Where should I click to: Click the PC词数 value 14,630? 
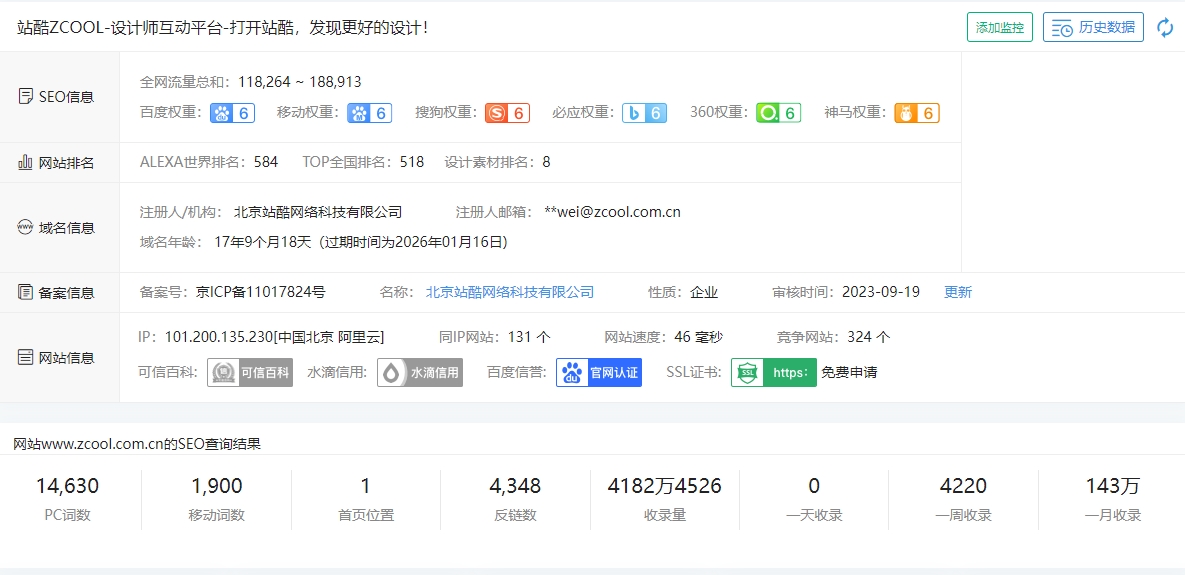(67, 486)
